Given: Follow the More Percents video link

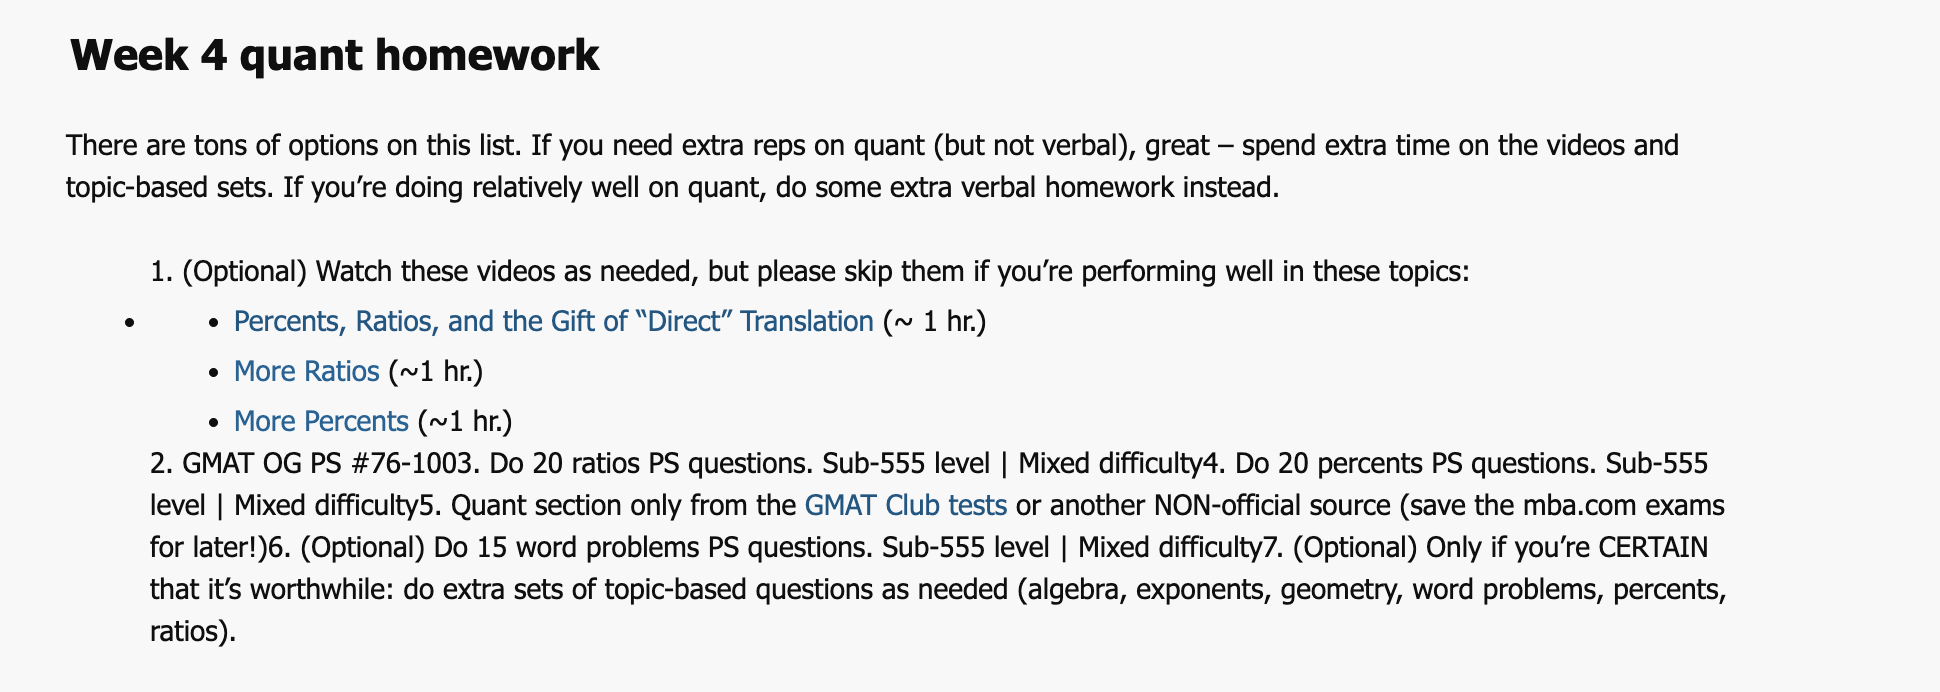Looking at the screenshot, I should pyautogui.click(x=321, y=422).
